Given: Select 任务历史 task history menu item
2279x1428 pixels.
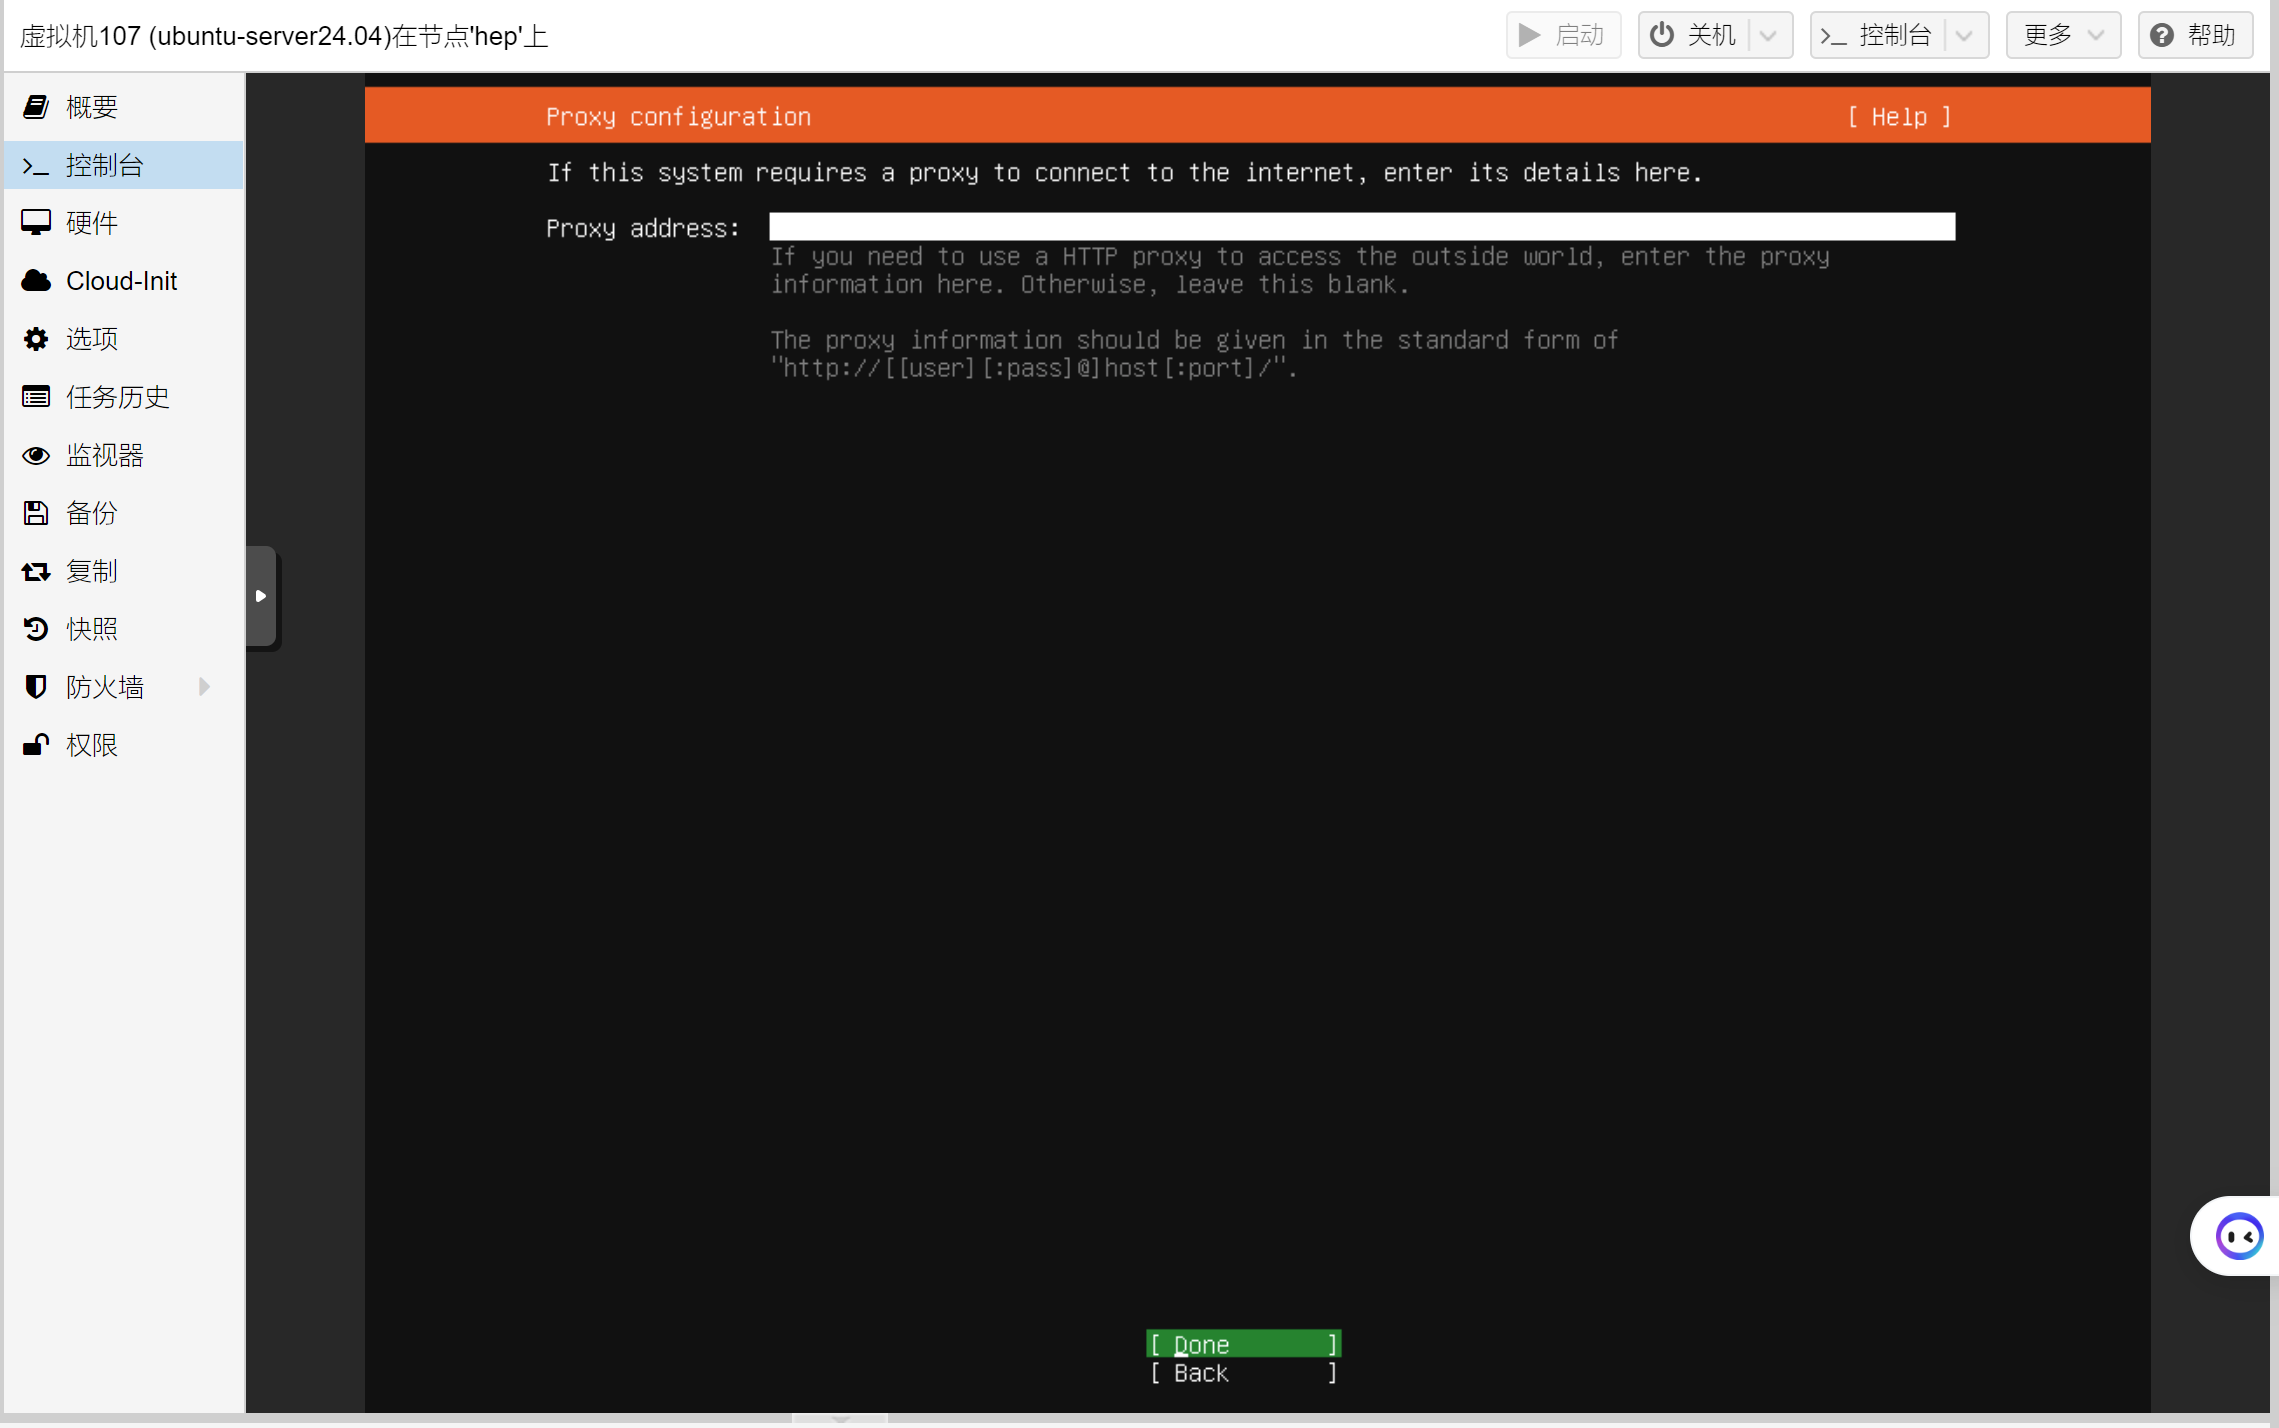Looking at the screenshot, I should (117, 397).
